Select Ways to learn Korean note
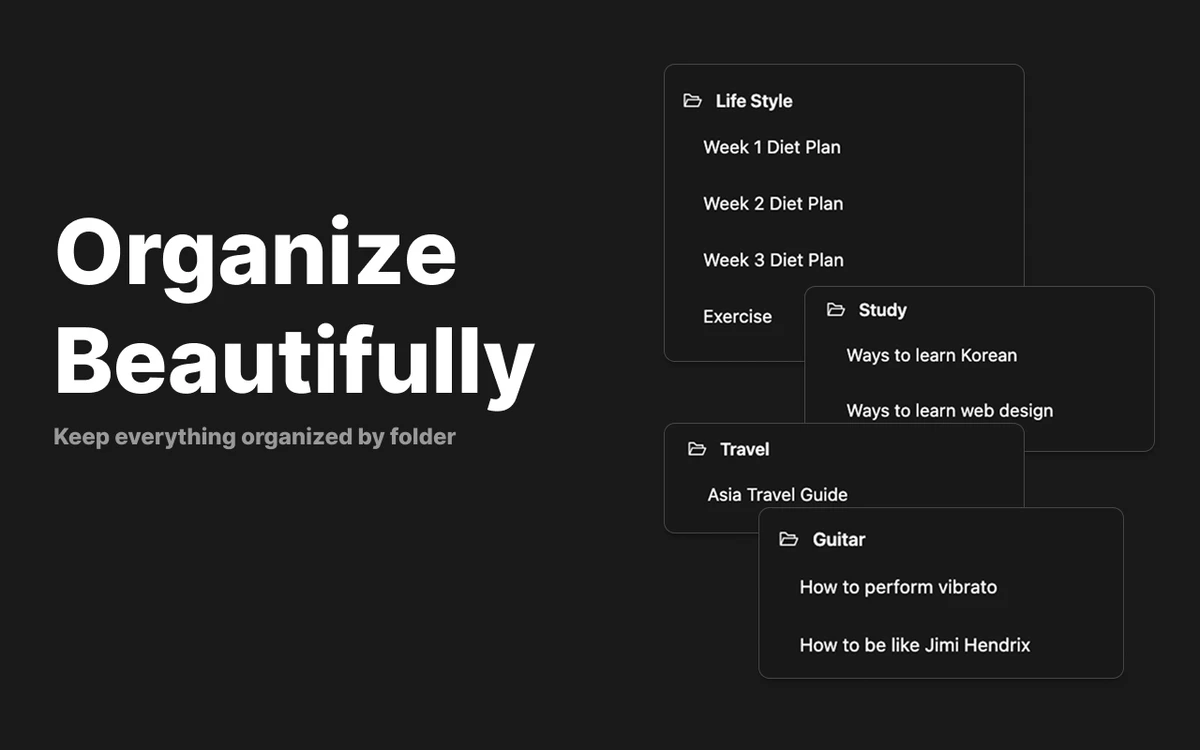The width and height of the screenshot is (1200, 750). point(931,355)
